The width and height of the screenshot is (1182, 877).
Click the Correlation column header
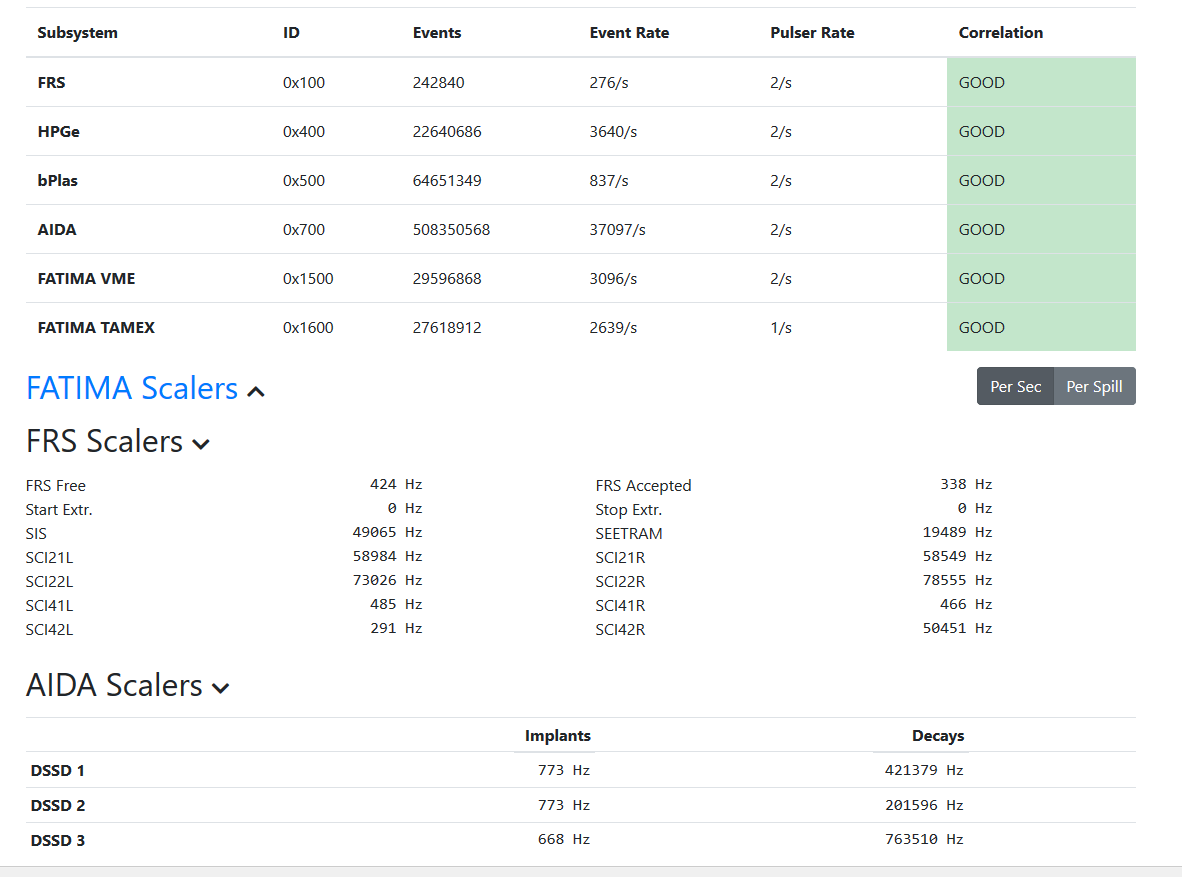[1000, 32]
